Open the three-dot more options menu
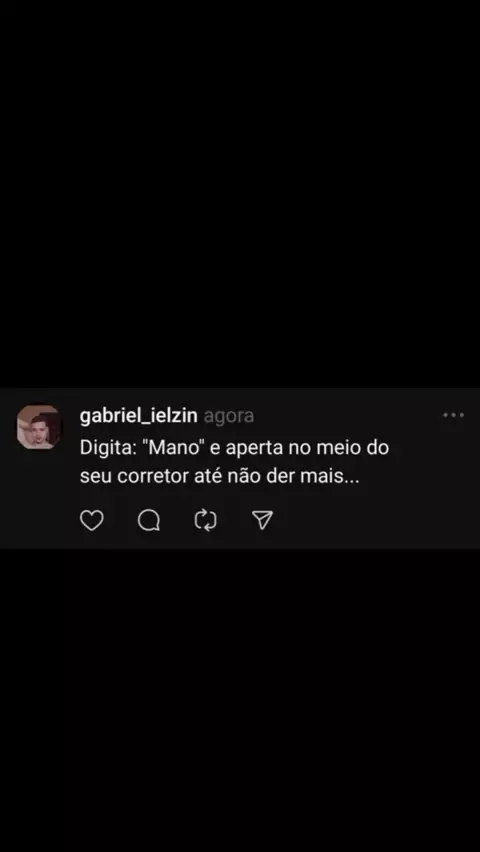This screenshot has width=480, height=852. coord(453,415)
